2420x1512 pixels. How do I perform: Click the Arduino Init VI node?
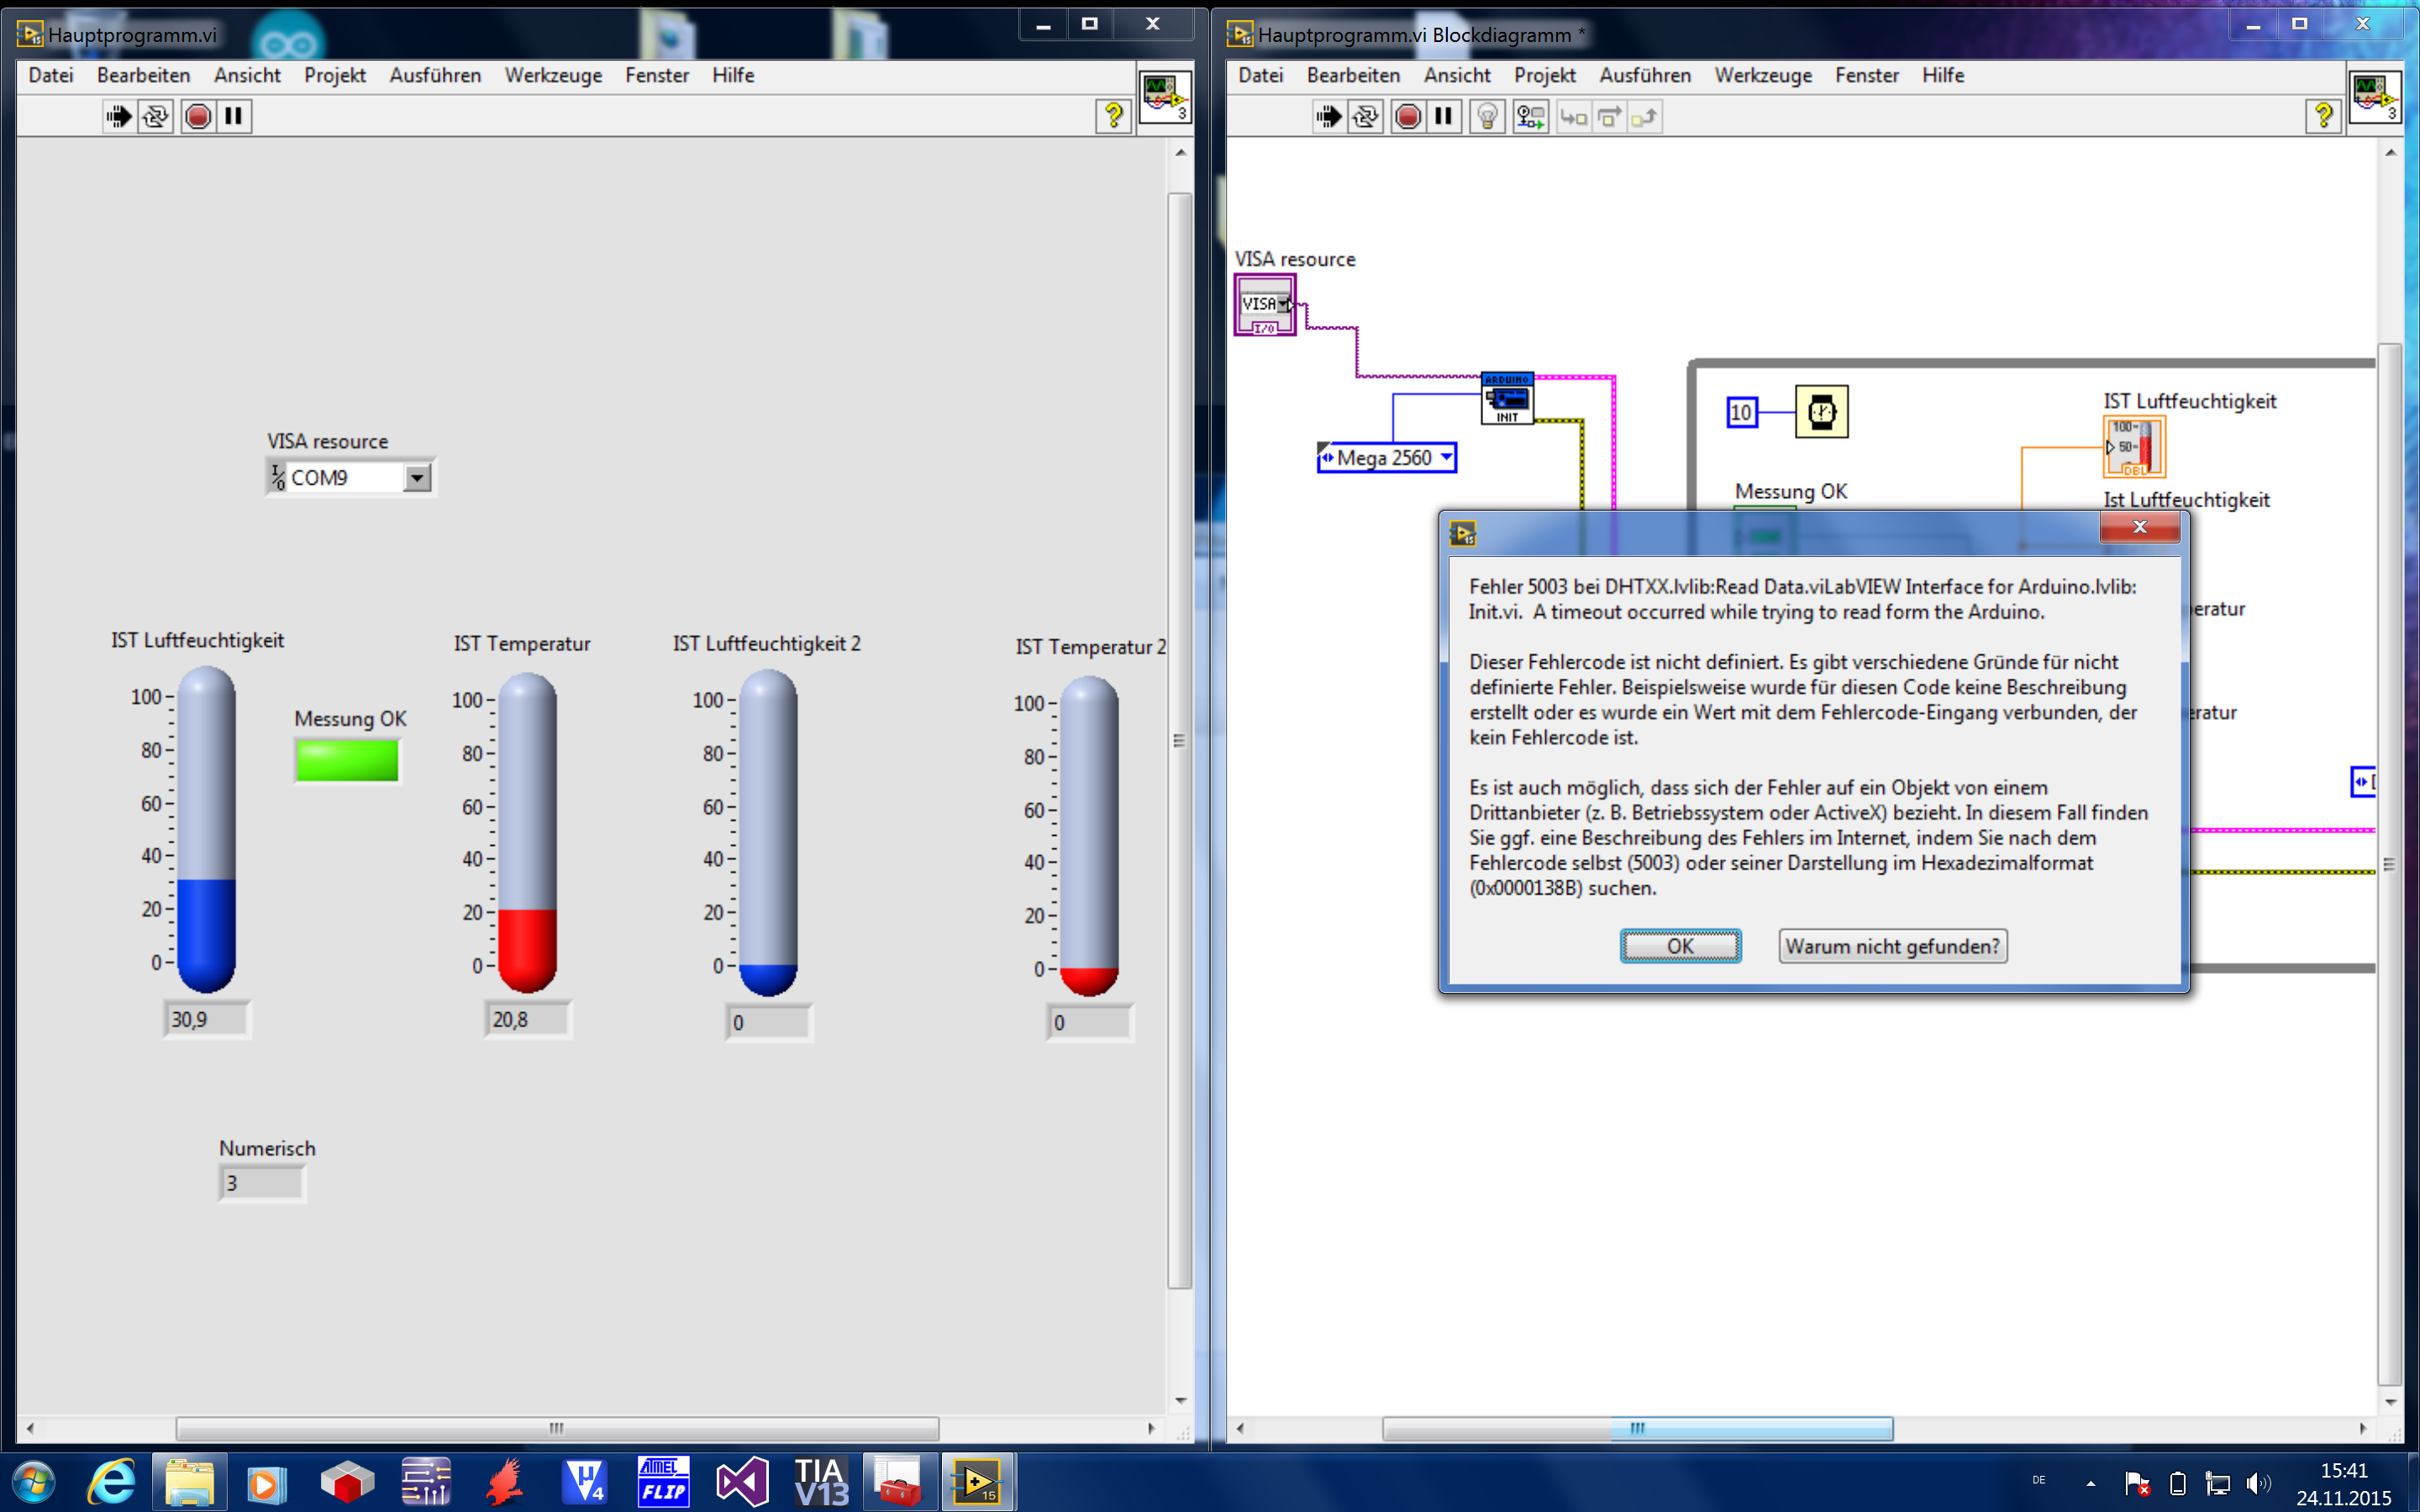(1507, 398)
